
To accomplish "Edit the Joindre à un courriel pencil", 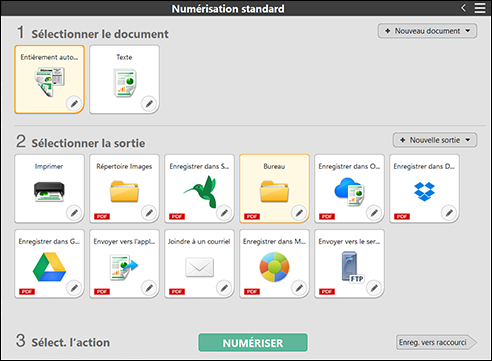I will pos(224,288).
